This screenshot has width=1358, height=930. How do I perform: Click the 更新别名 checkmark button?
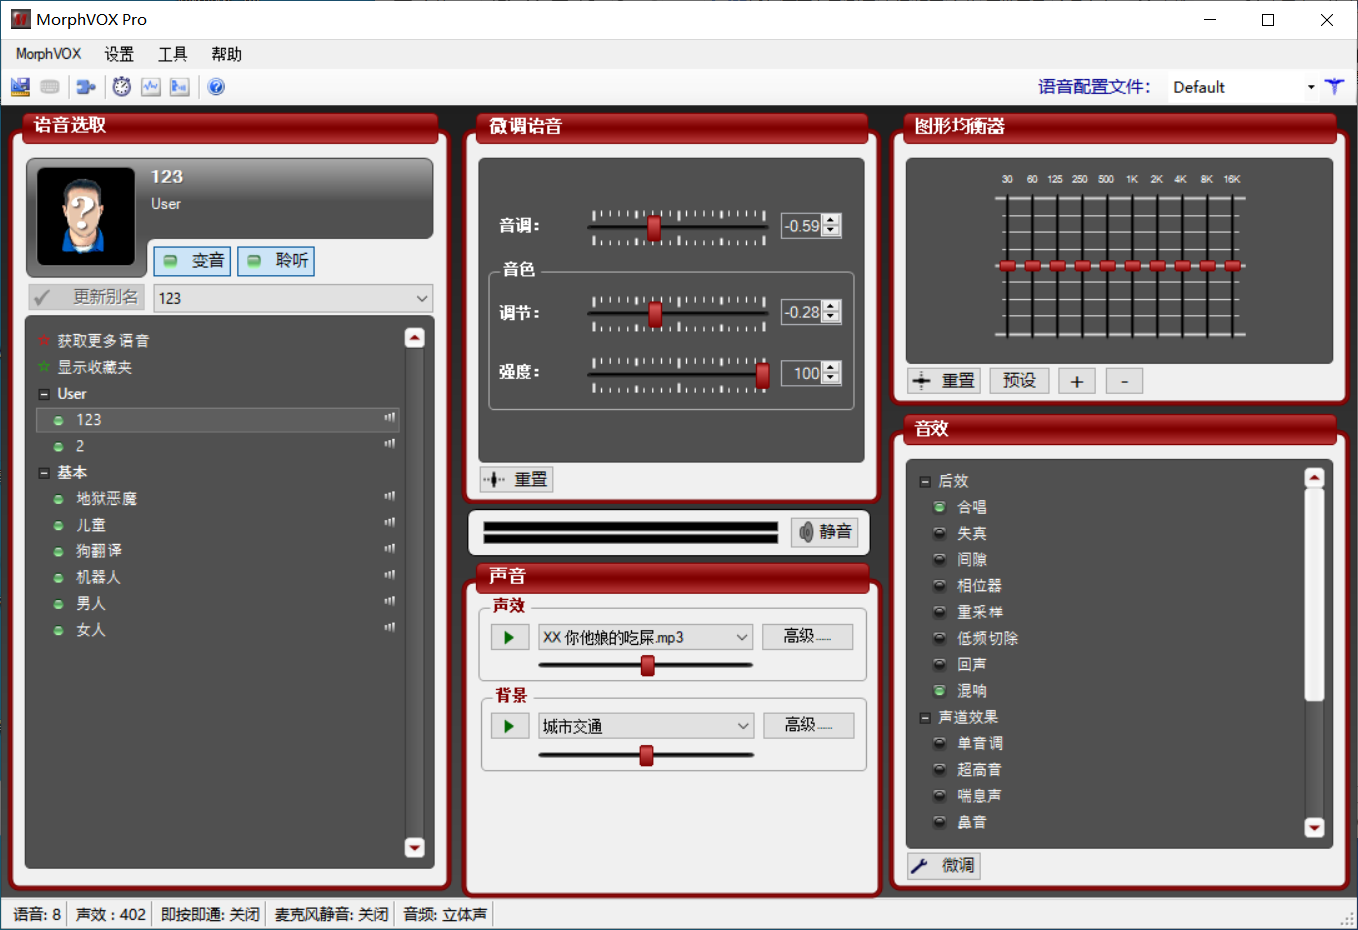click(86, 297)
